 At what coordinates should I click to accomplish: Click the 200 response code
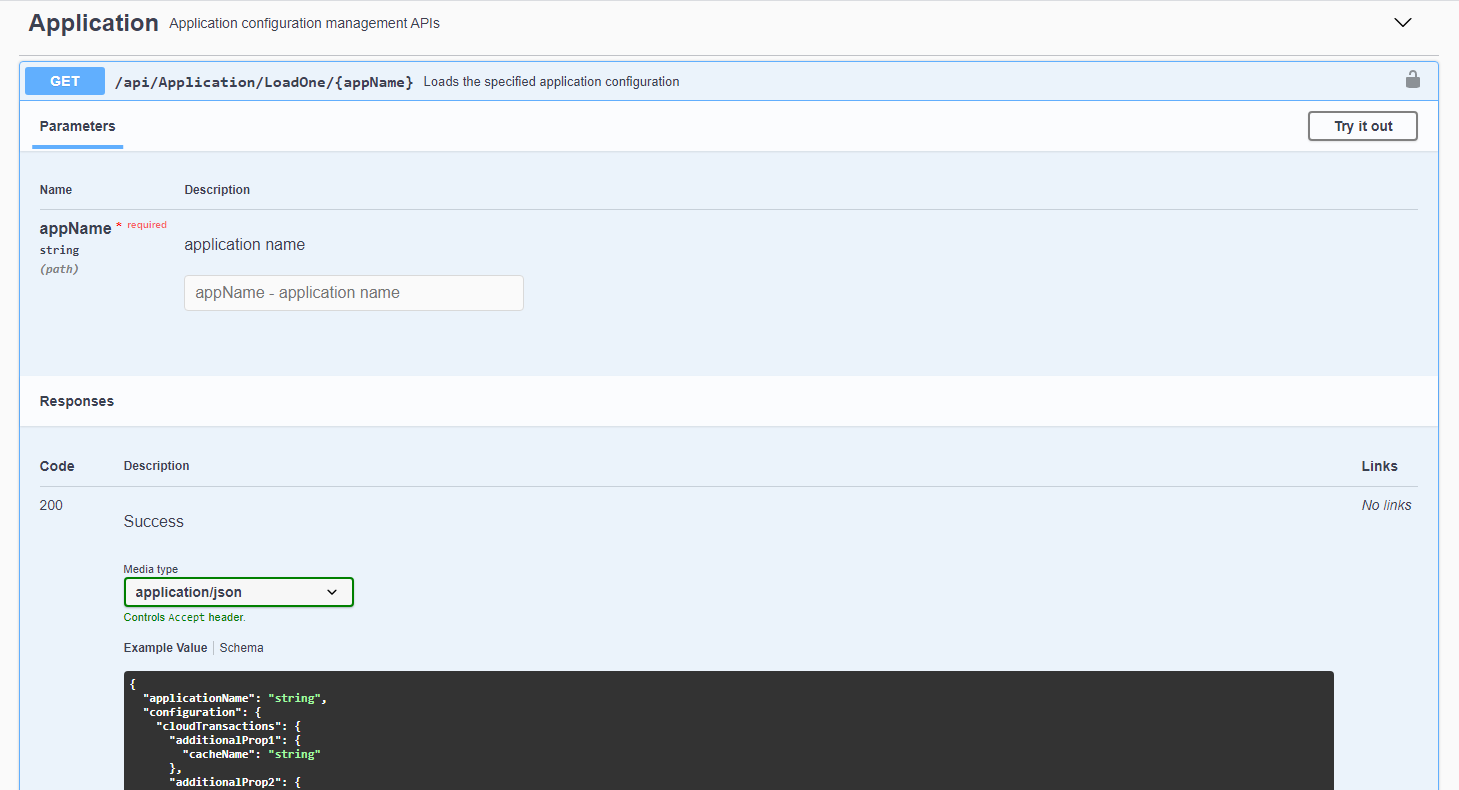pyautogui.click(x=51, y=505)
